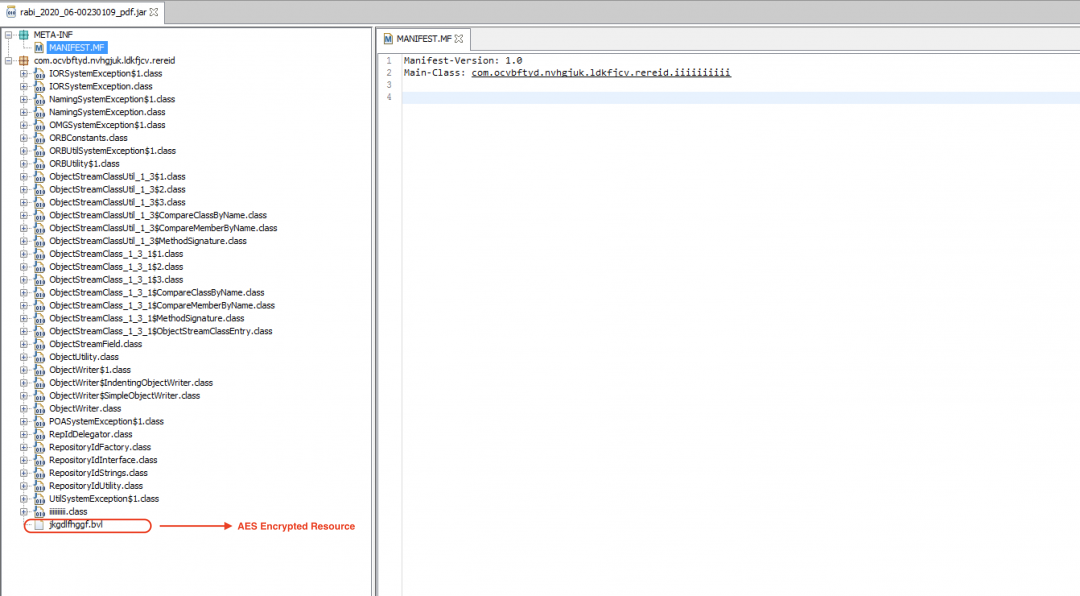The width and height of the screenshot is (1080, 596).
Task: Close the MANIFEST.MF editor tab
Action: [x=459, y=39]
